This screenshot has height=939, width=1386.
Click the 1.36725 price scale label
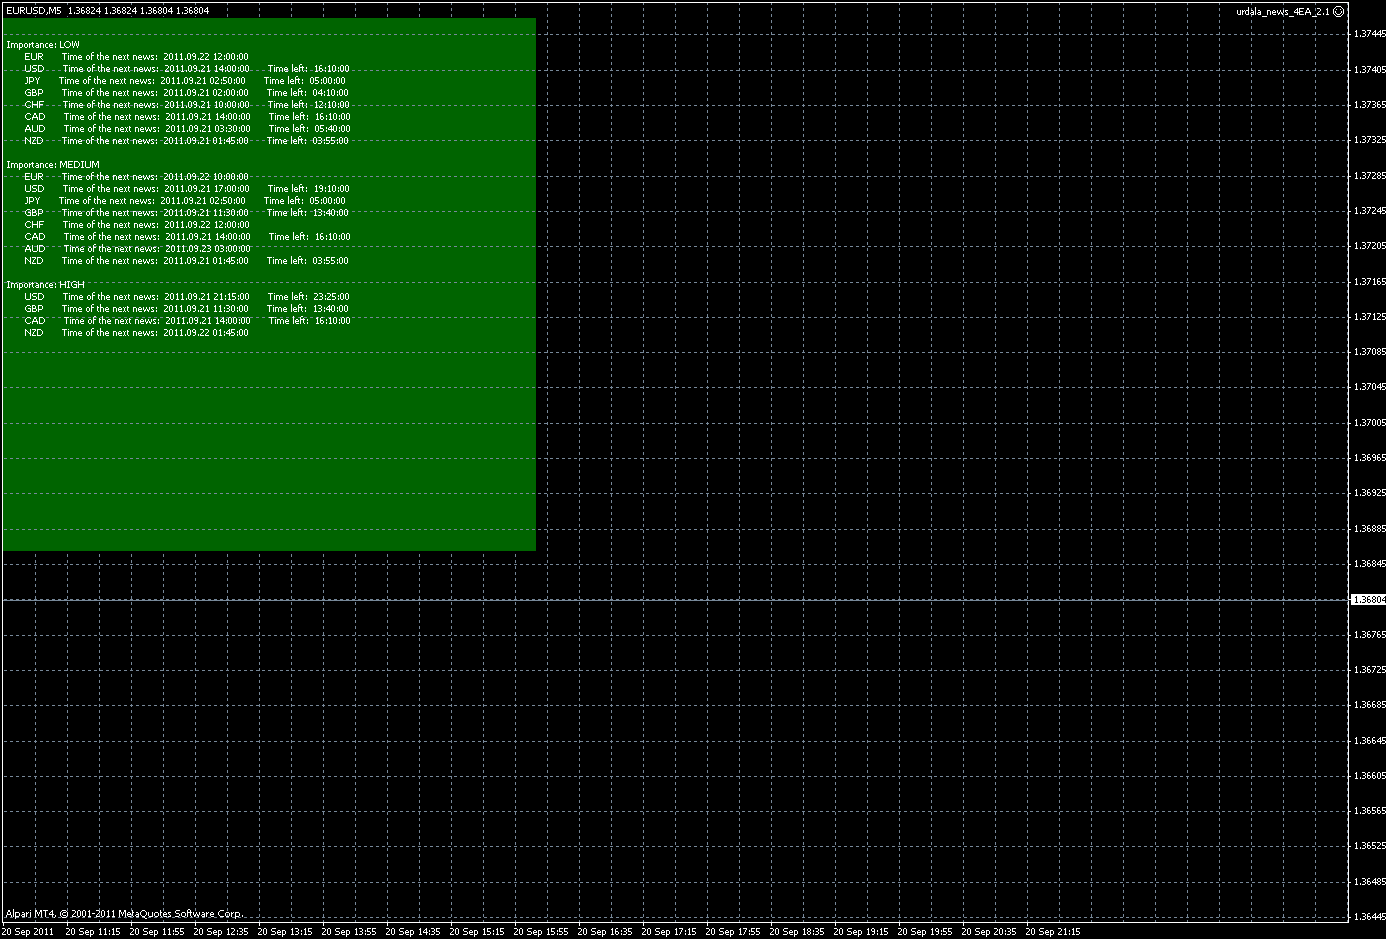click(x=1369, y=670)
